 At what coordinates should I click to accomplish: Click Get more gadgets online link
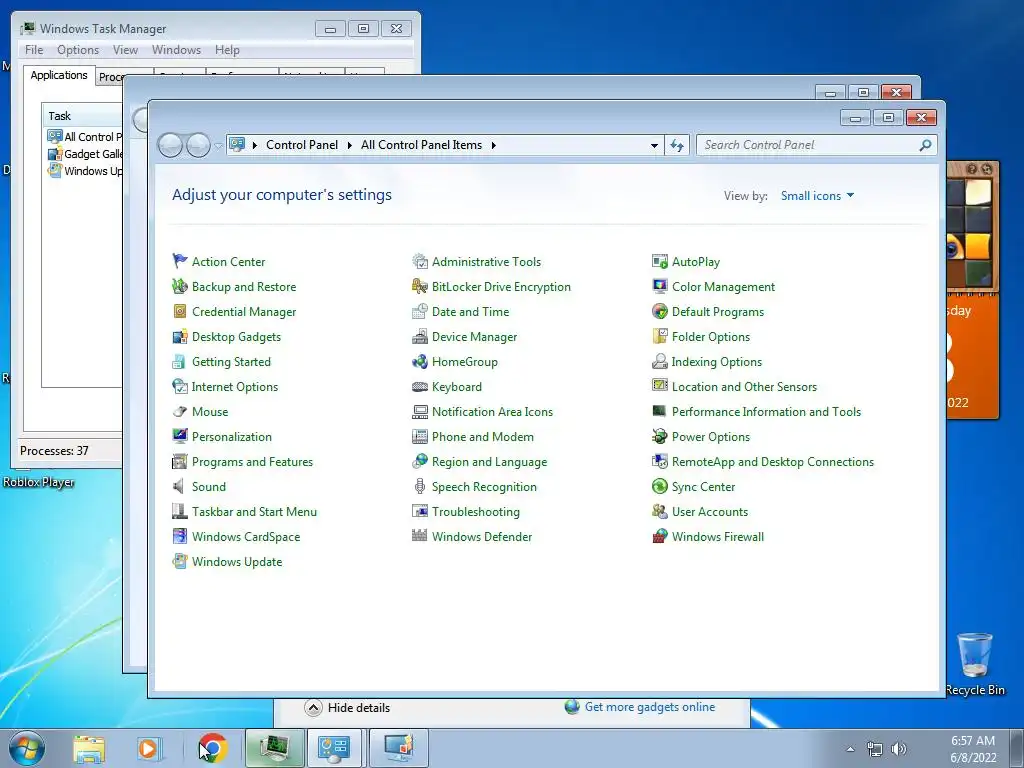[650, 707]
